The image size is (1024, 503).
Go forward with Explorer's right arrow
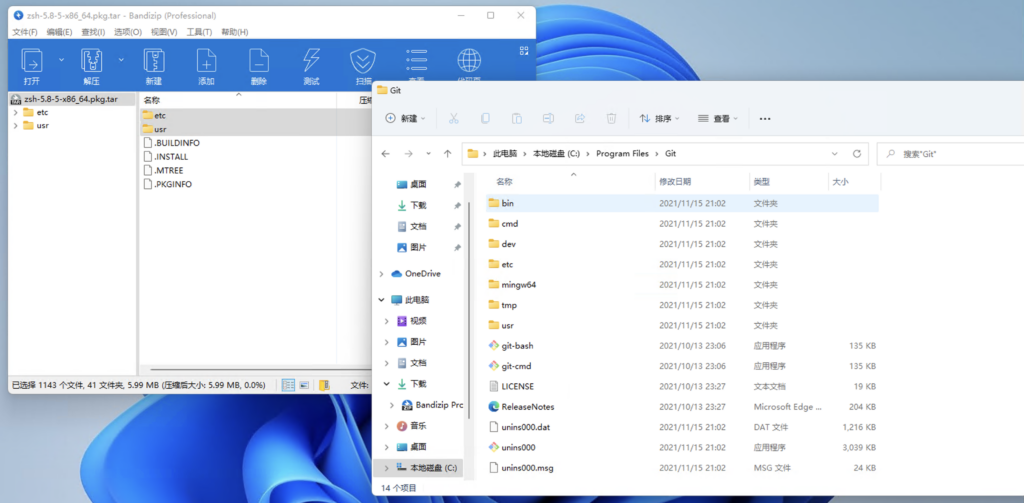click(x=408, y=154)
